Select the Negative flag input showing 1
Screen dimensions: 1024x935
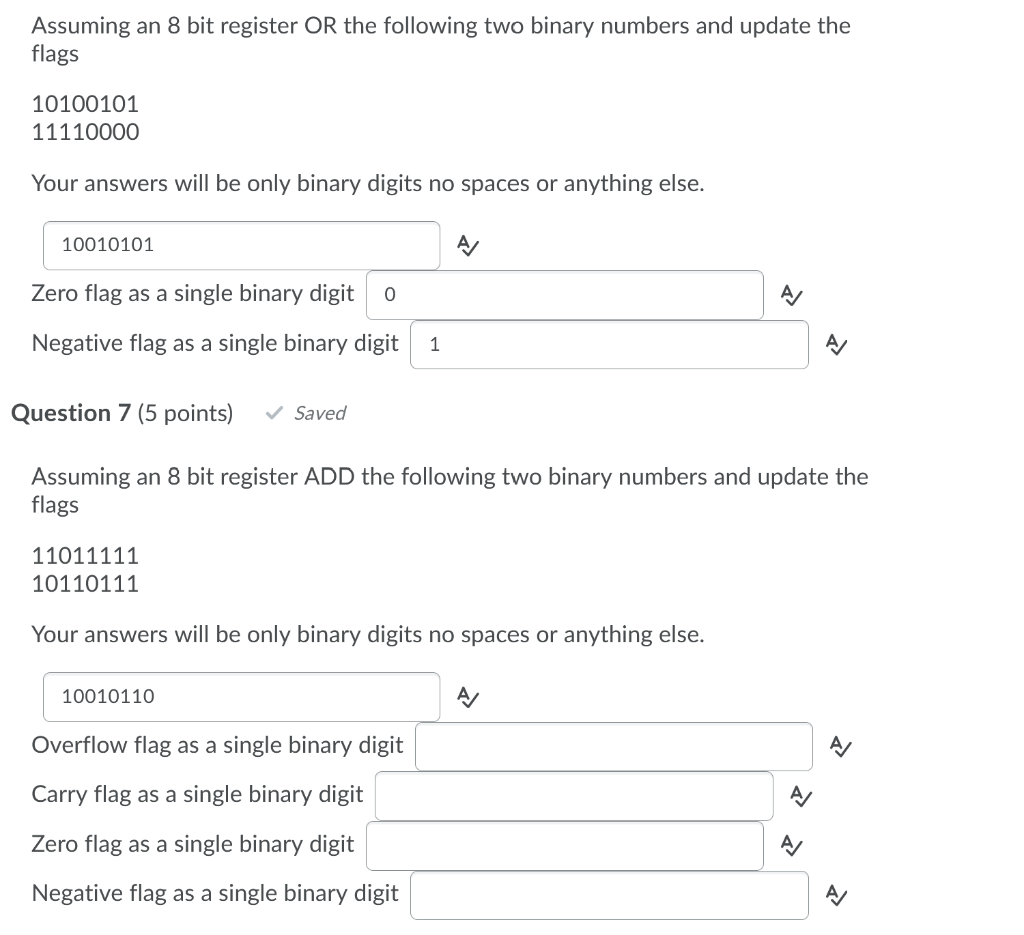[608, 344]
